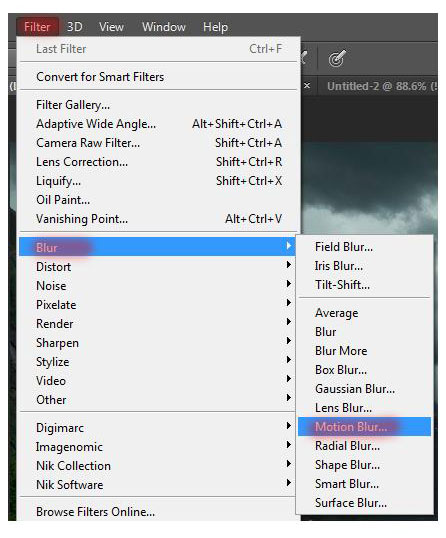Switch to the Untitled-2 document tab

coord(381,86)
